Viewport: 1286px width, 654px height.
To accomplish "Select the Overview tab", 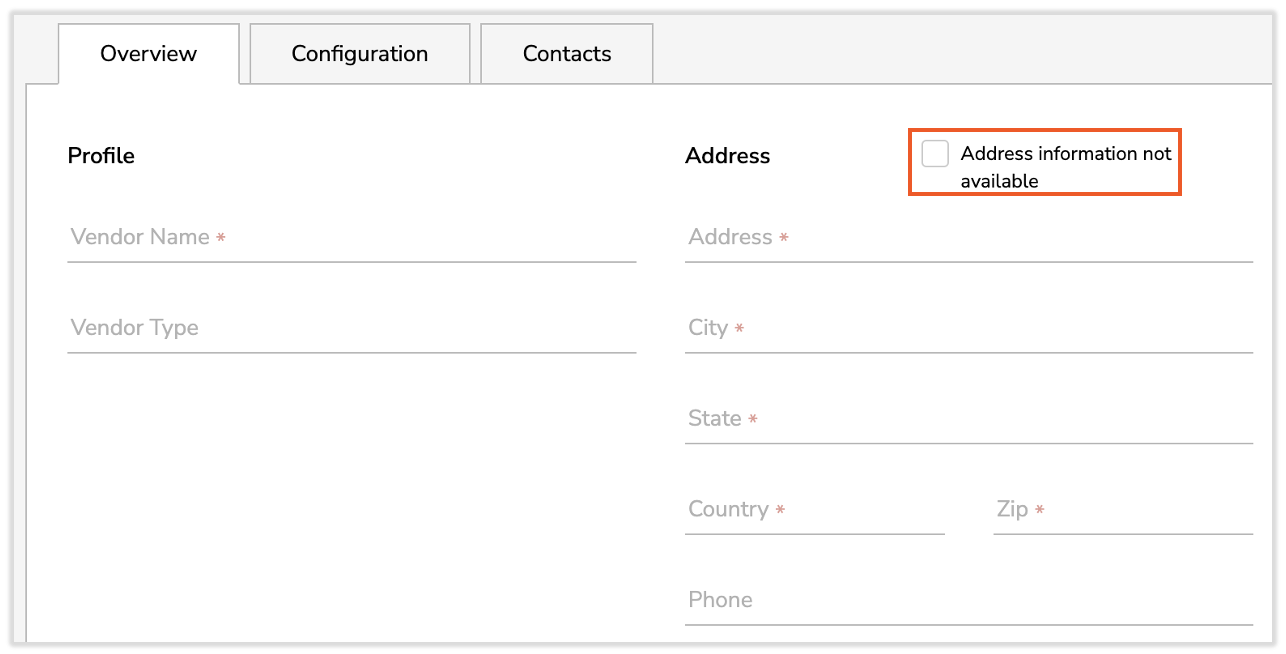I will 147,53.
